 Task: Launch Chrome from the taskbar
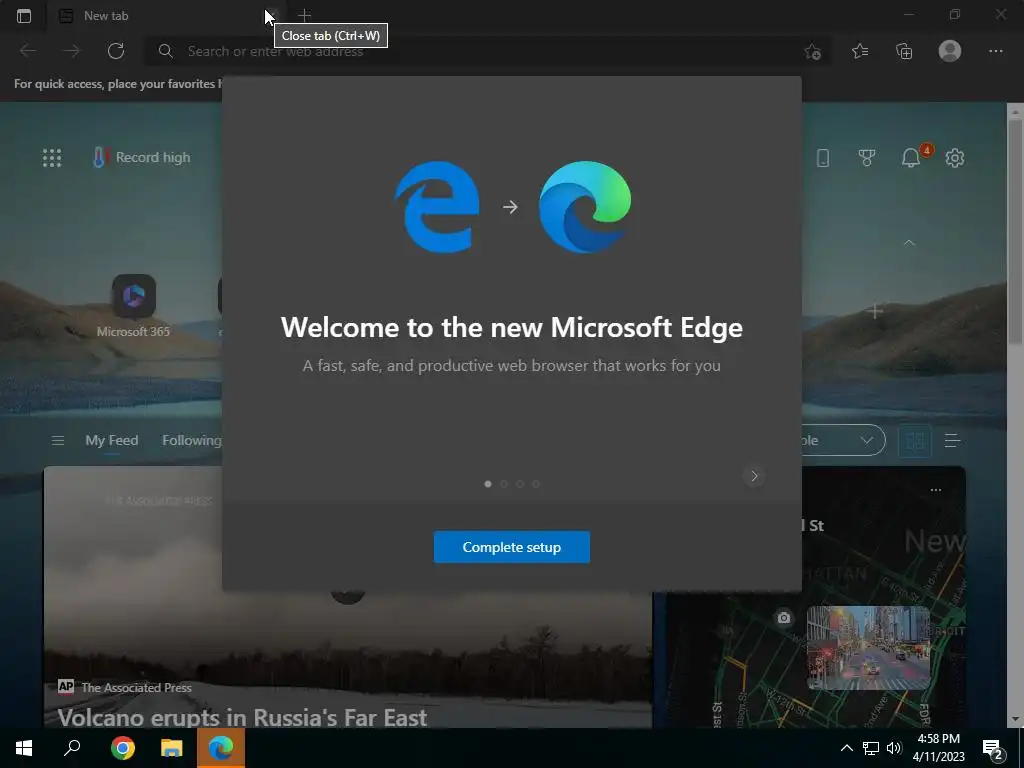pyautogui.click(x=122, y=748)
